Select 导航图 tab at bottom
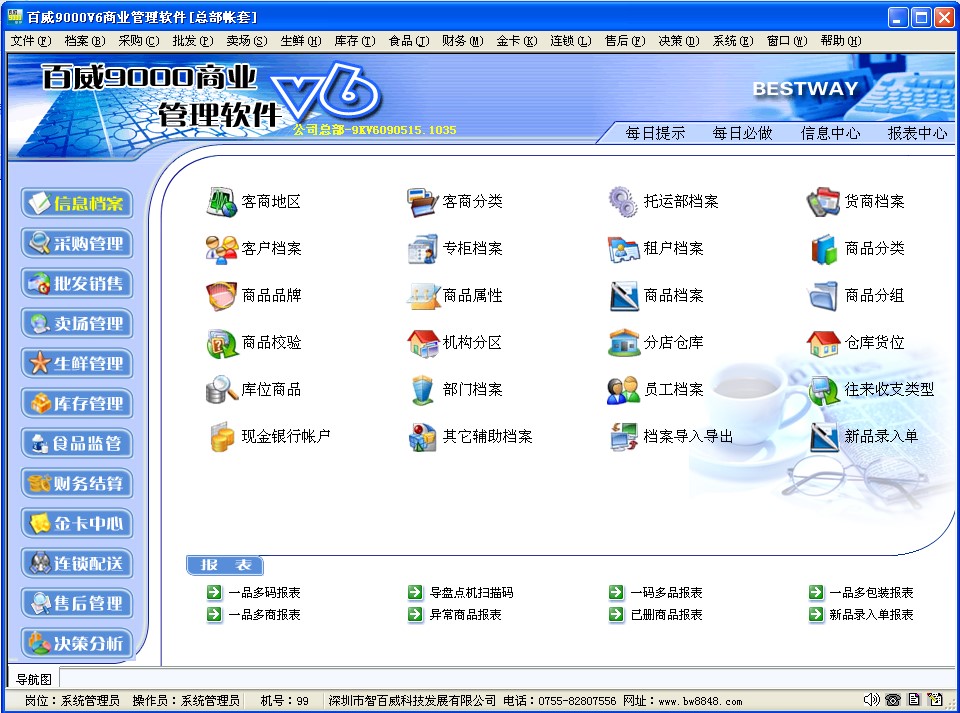This screenshot has width=960, height=713. click(34, 679)
